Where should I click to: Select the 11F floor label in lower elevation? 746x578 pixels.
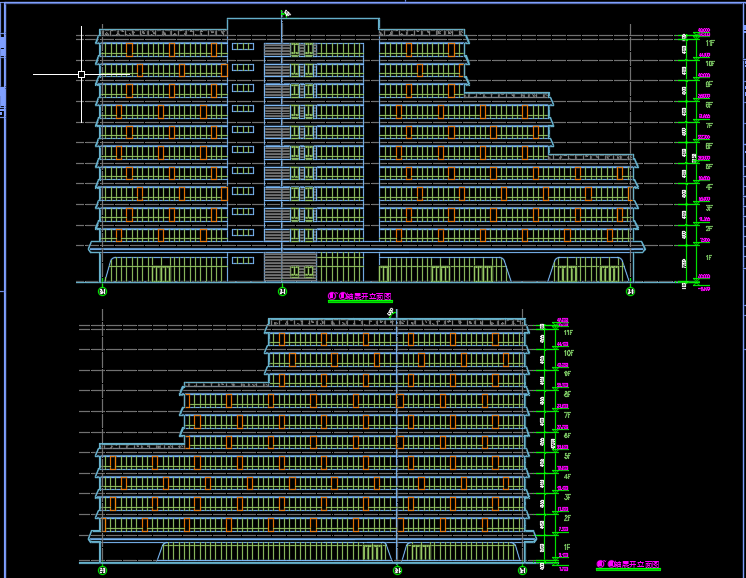pyautogui.click(x=568, y=333)
